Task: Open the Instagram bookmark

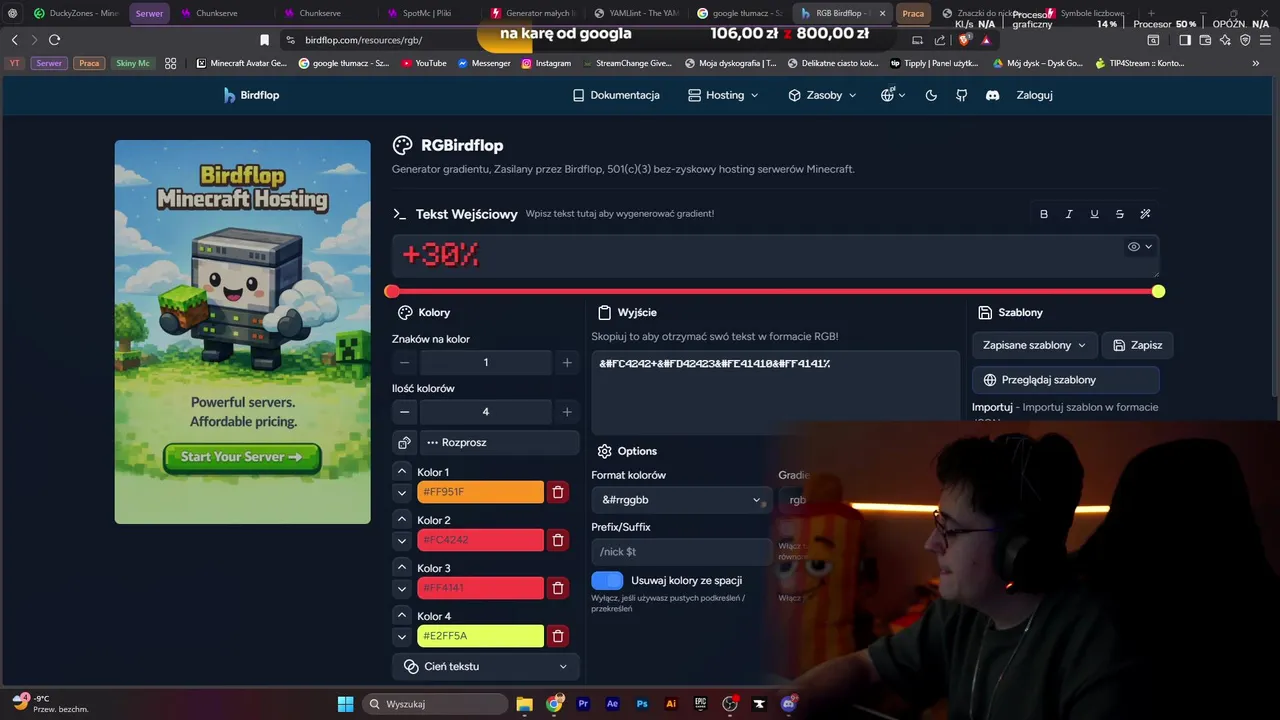Action: coord(546,63)
